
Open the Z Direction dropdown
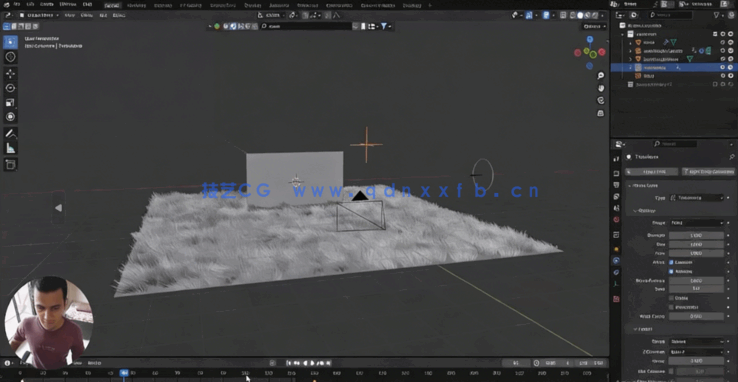click(697, 351)
